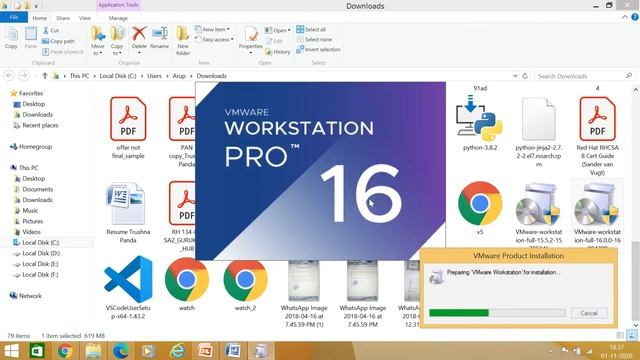Select Local Disk (F:) in the sidebar

pyautogui.click(x=40, y=275)
